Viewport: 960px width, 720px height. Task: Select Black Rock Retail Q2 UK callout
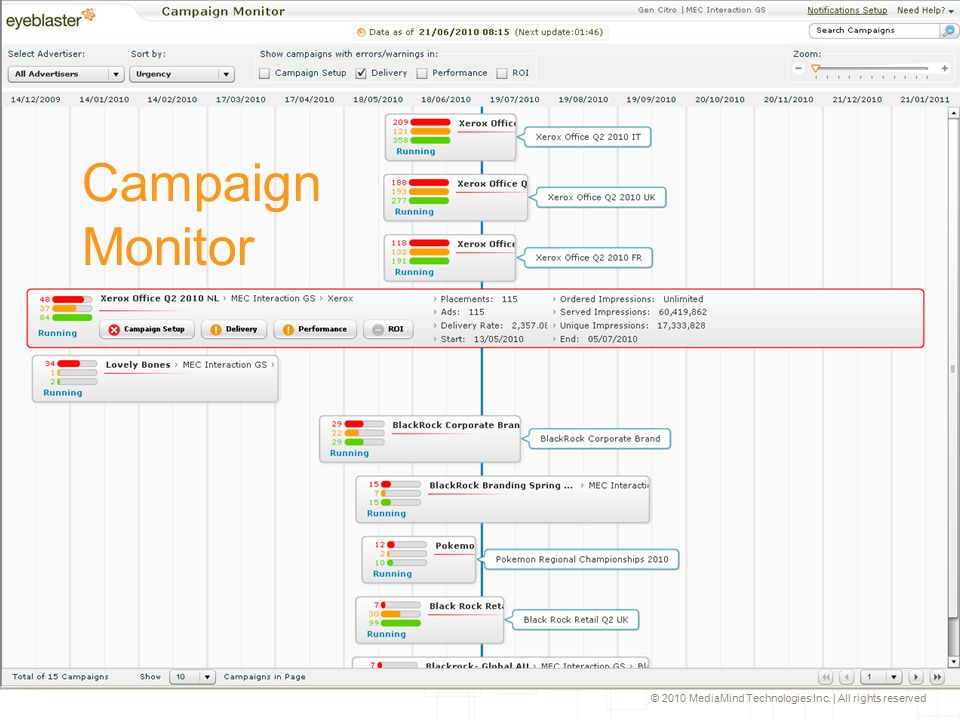pos(576,620)
